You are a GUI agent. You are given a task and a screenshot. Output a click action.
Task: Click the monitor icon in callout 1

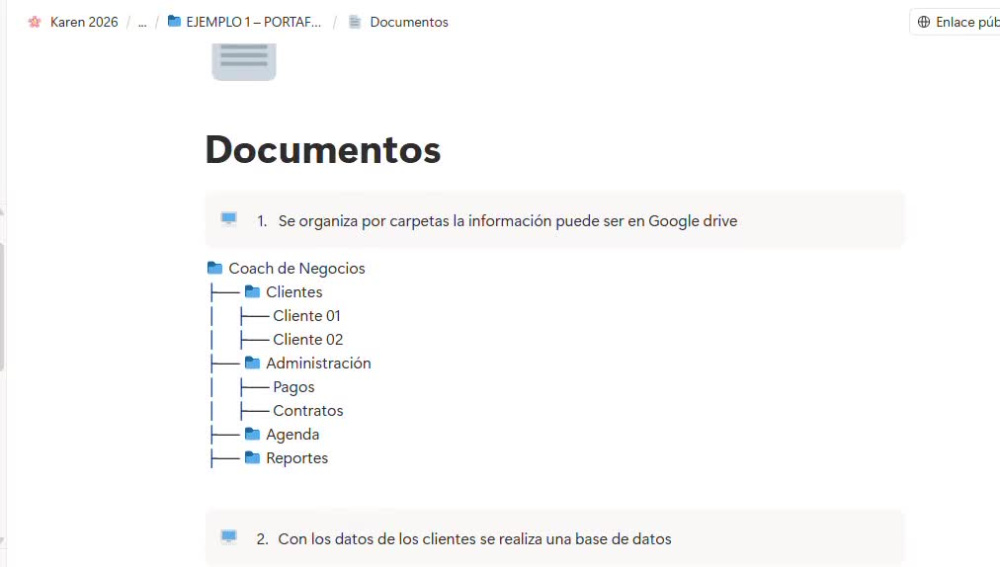pyautogui.click(x=229, y=219)
